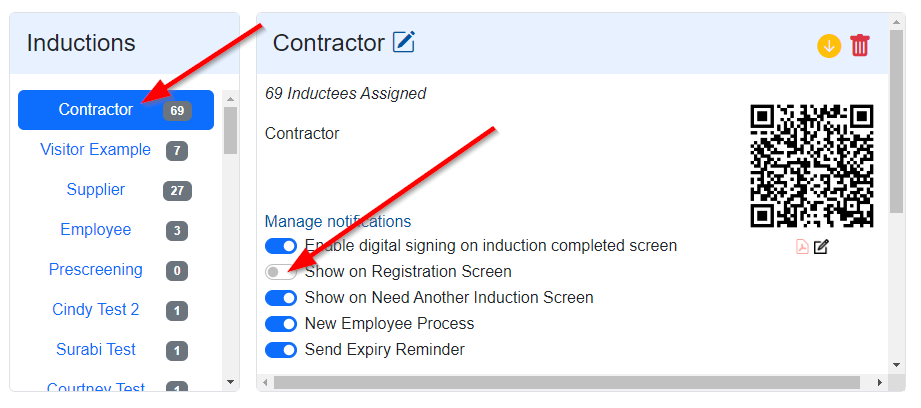Click horizontal scrollbar right arrow
Screen dimensions: 921x408
tap(878, 383)
